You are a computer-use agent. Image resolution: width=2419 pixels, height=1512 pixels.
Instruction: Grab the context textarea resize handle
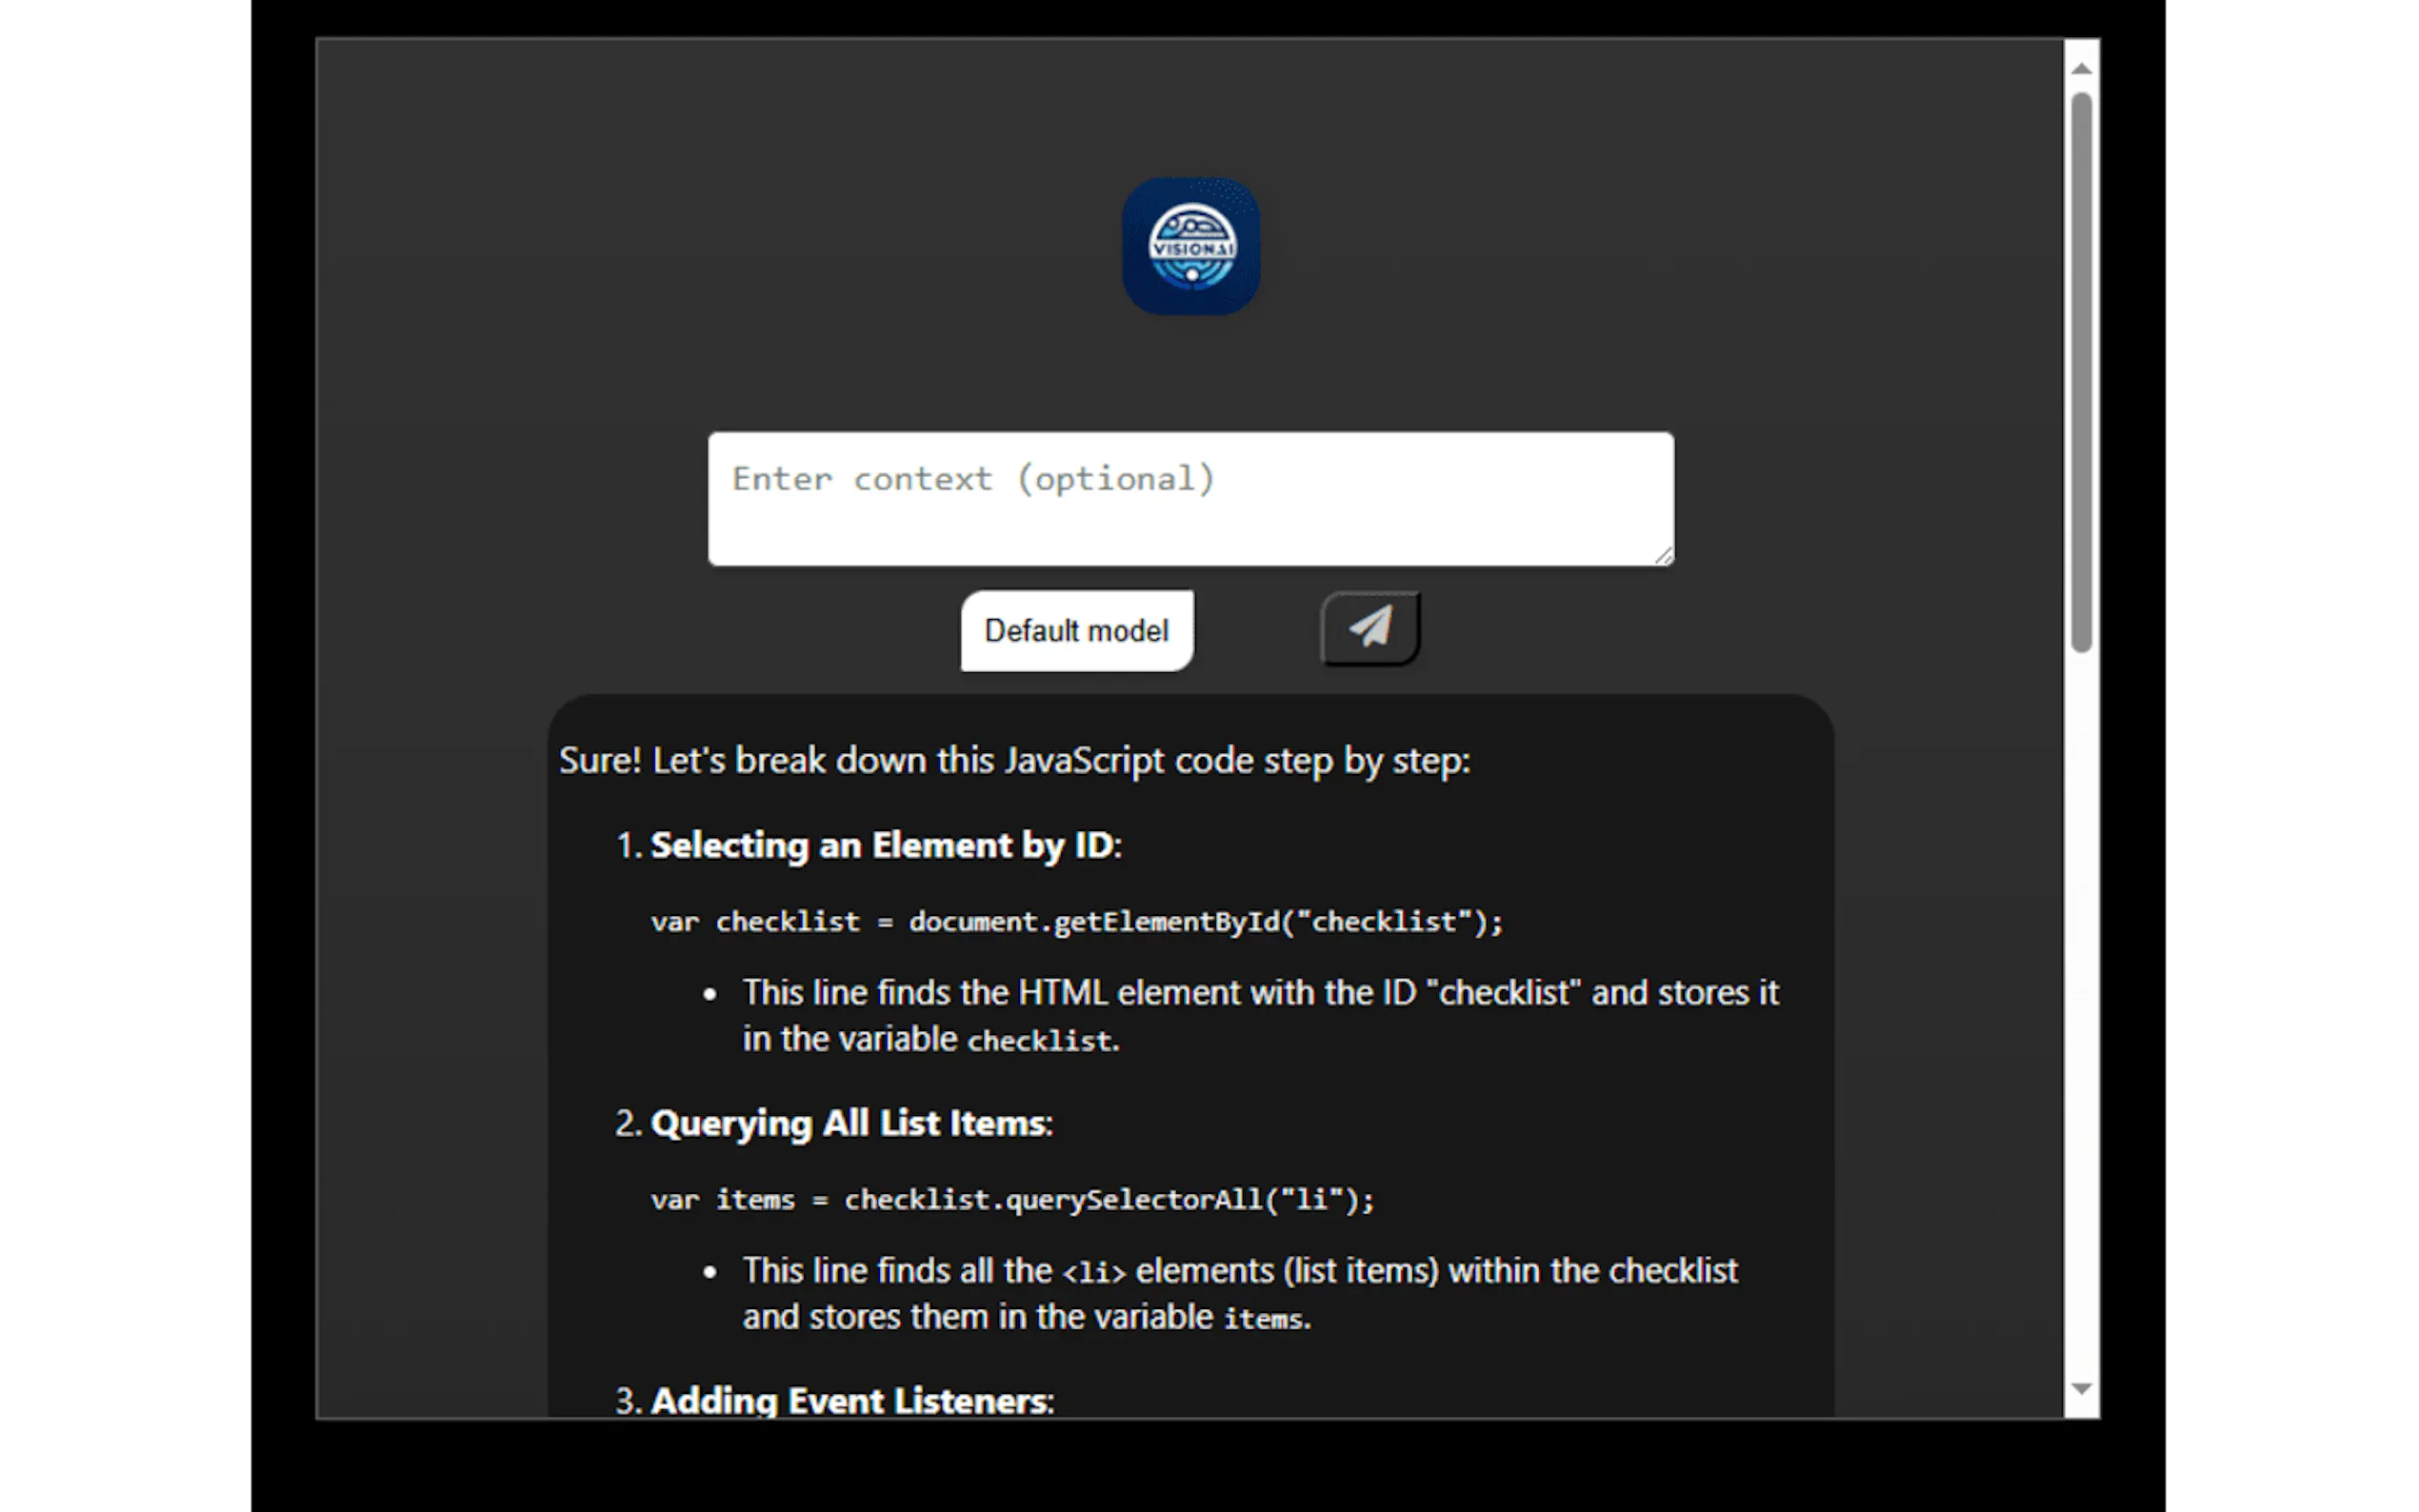(x=1663, y=556)
